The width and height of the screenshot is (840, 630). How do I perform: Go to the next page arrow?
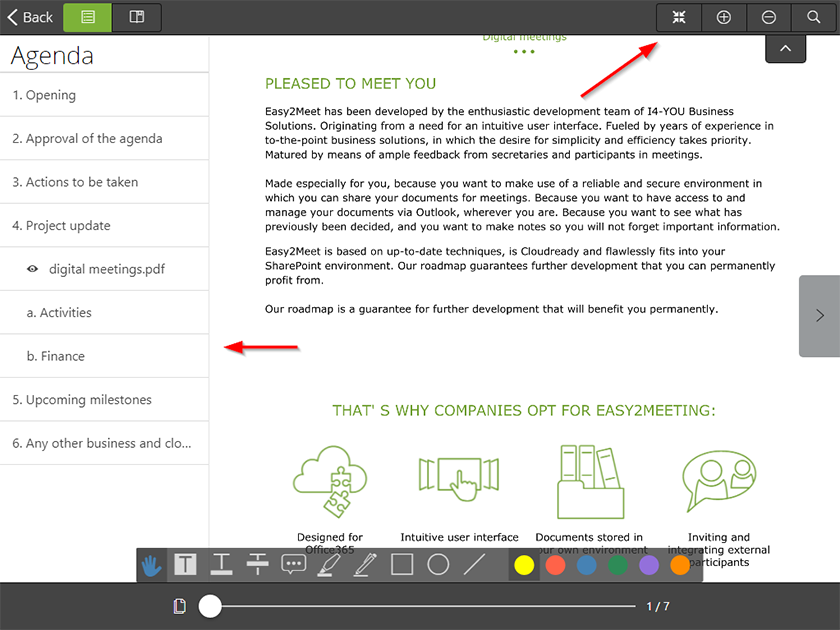tap(820, 316)
